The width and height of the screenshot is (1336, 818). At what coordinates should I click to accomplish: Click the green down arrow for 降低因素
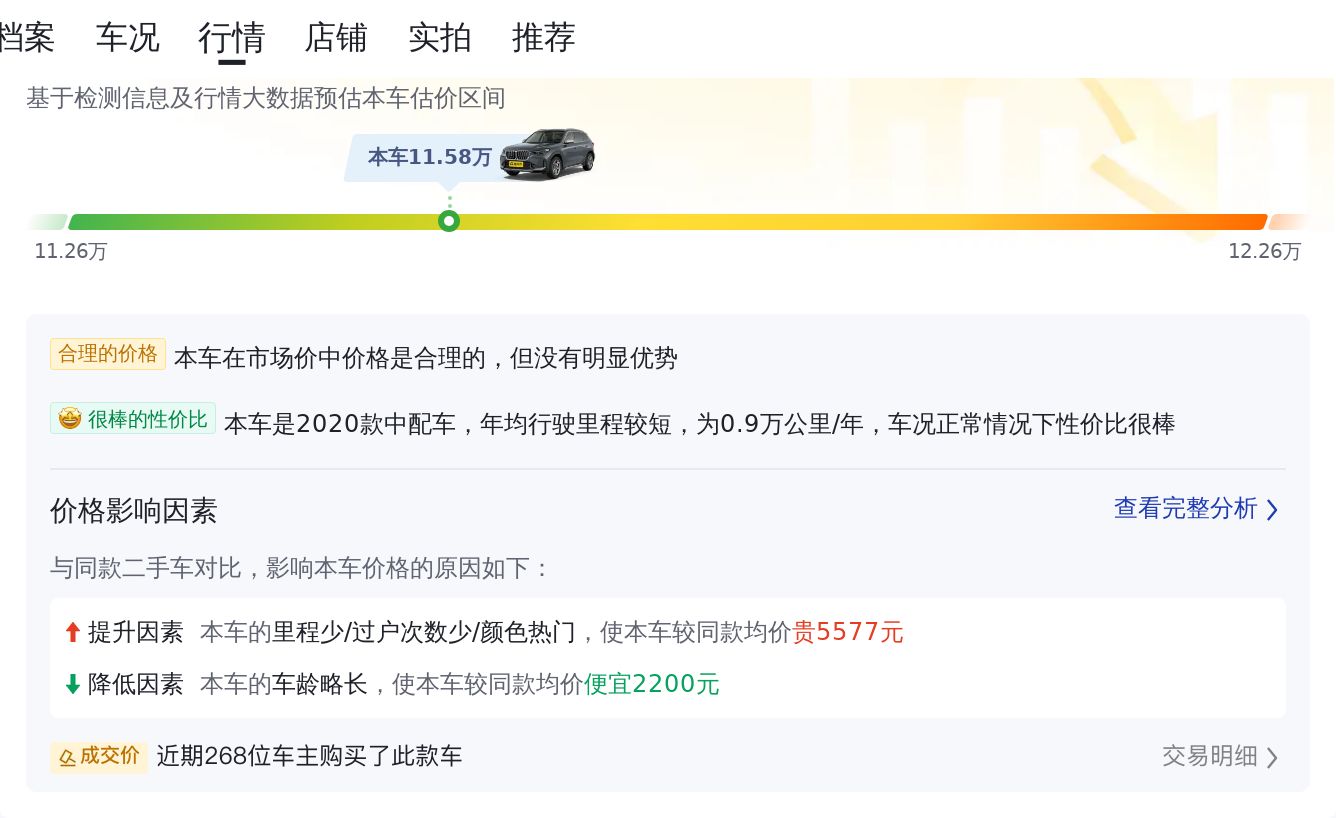pyautogui.click(x=72, y=684)
